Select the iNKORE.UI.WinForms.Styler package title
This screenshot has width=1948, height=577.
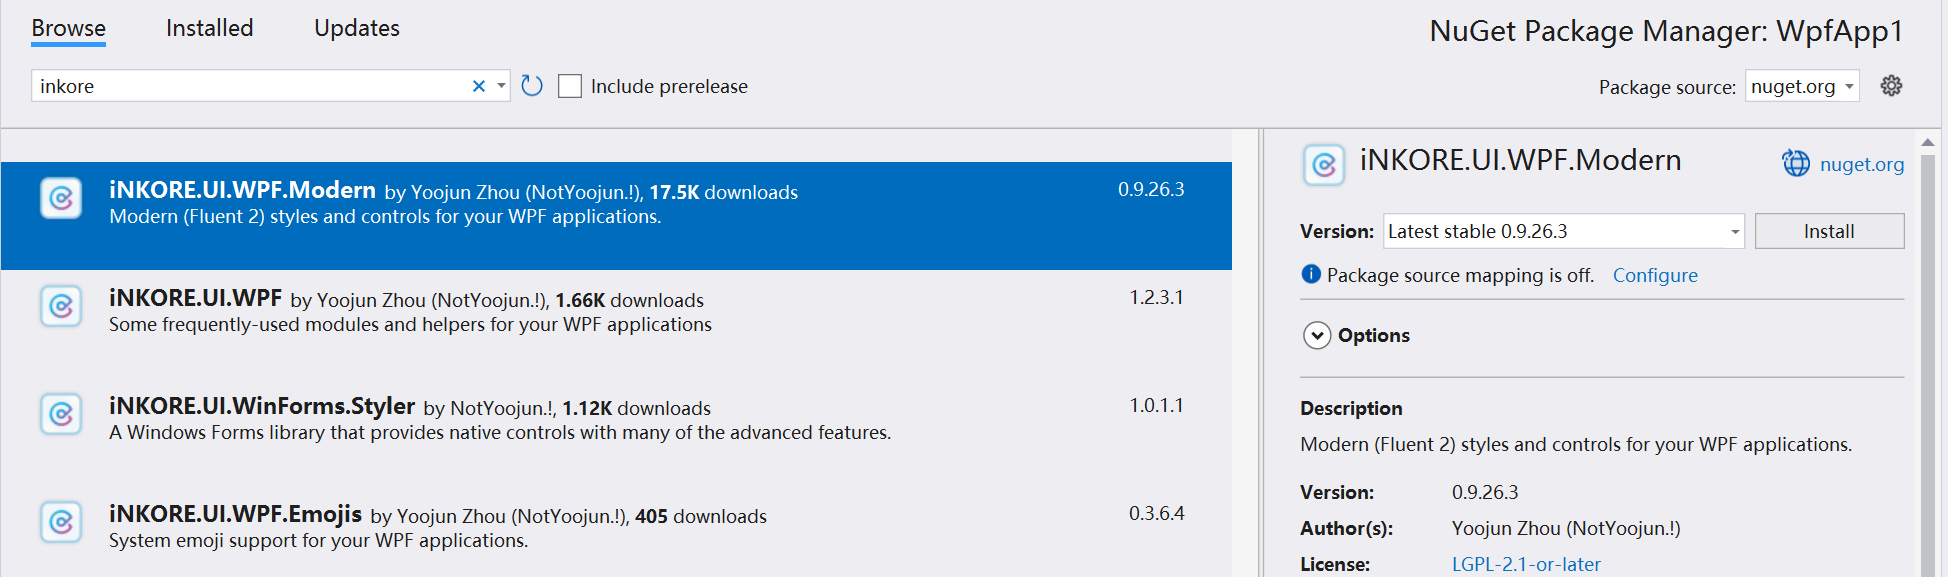pos(262,406)
